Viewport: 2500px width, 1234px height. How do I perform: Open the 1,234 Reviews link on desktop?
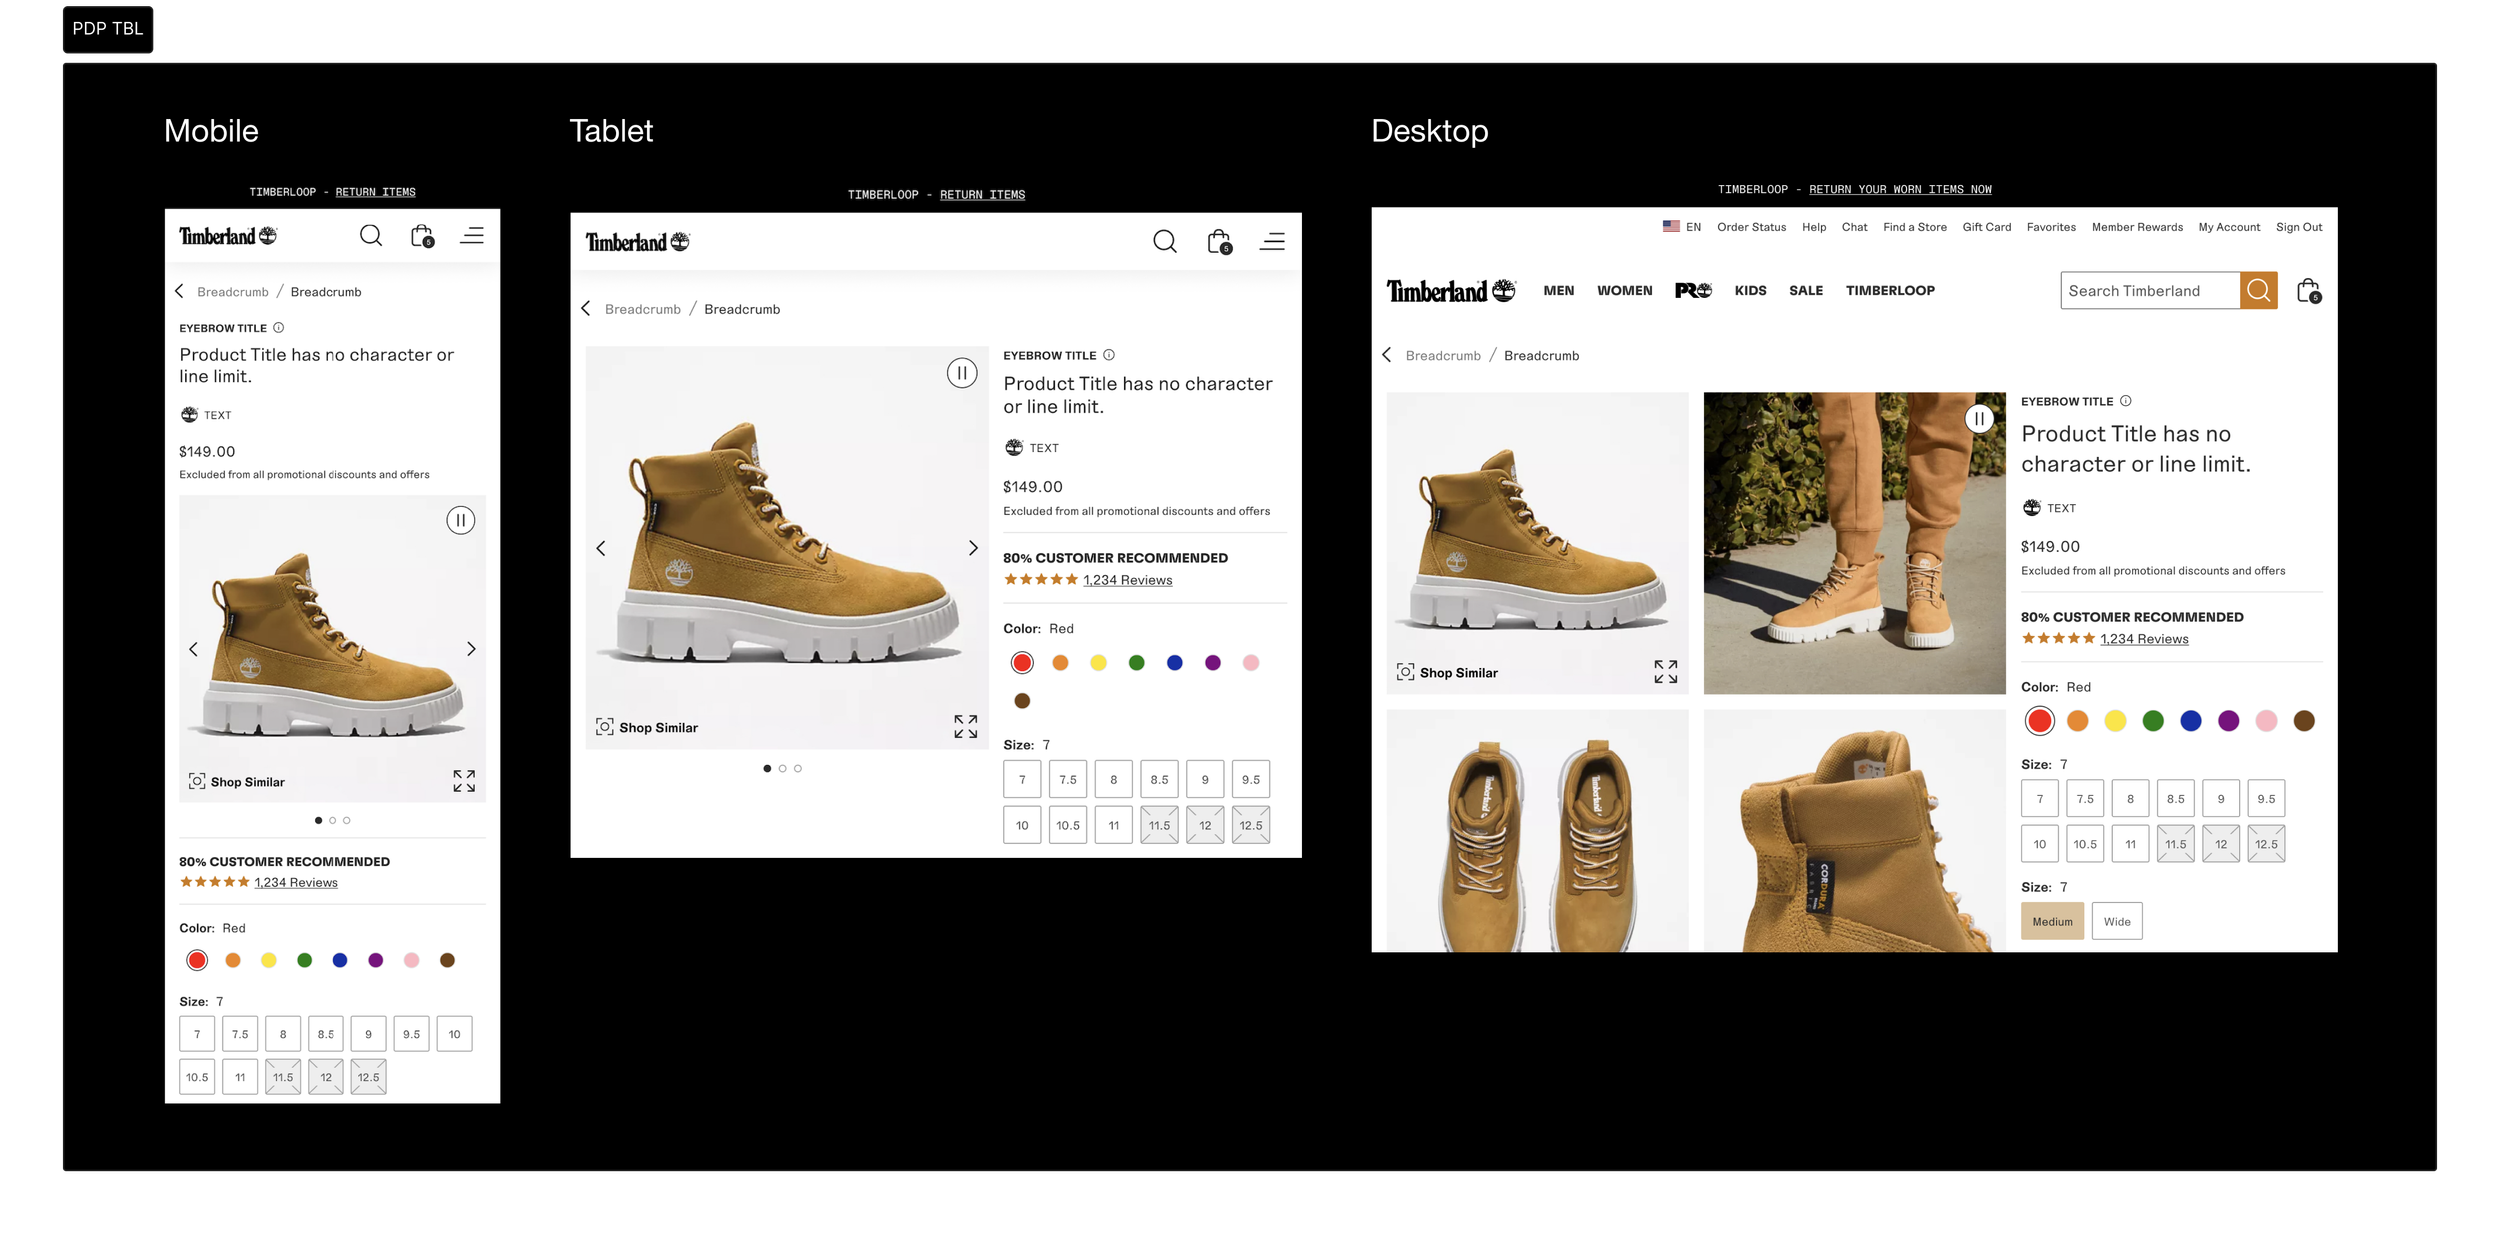click(x=2144, y=639)
